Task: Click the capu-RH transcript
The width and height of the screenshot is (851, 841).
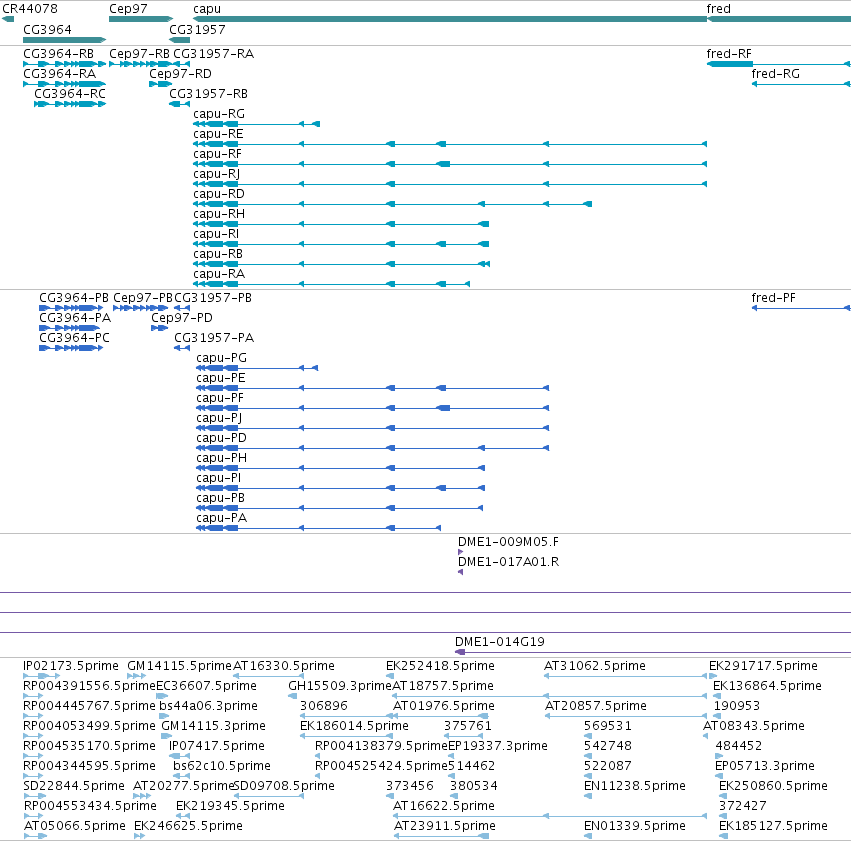Action: click(341, 224)
